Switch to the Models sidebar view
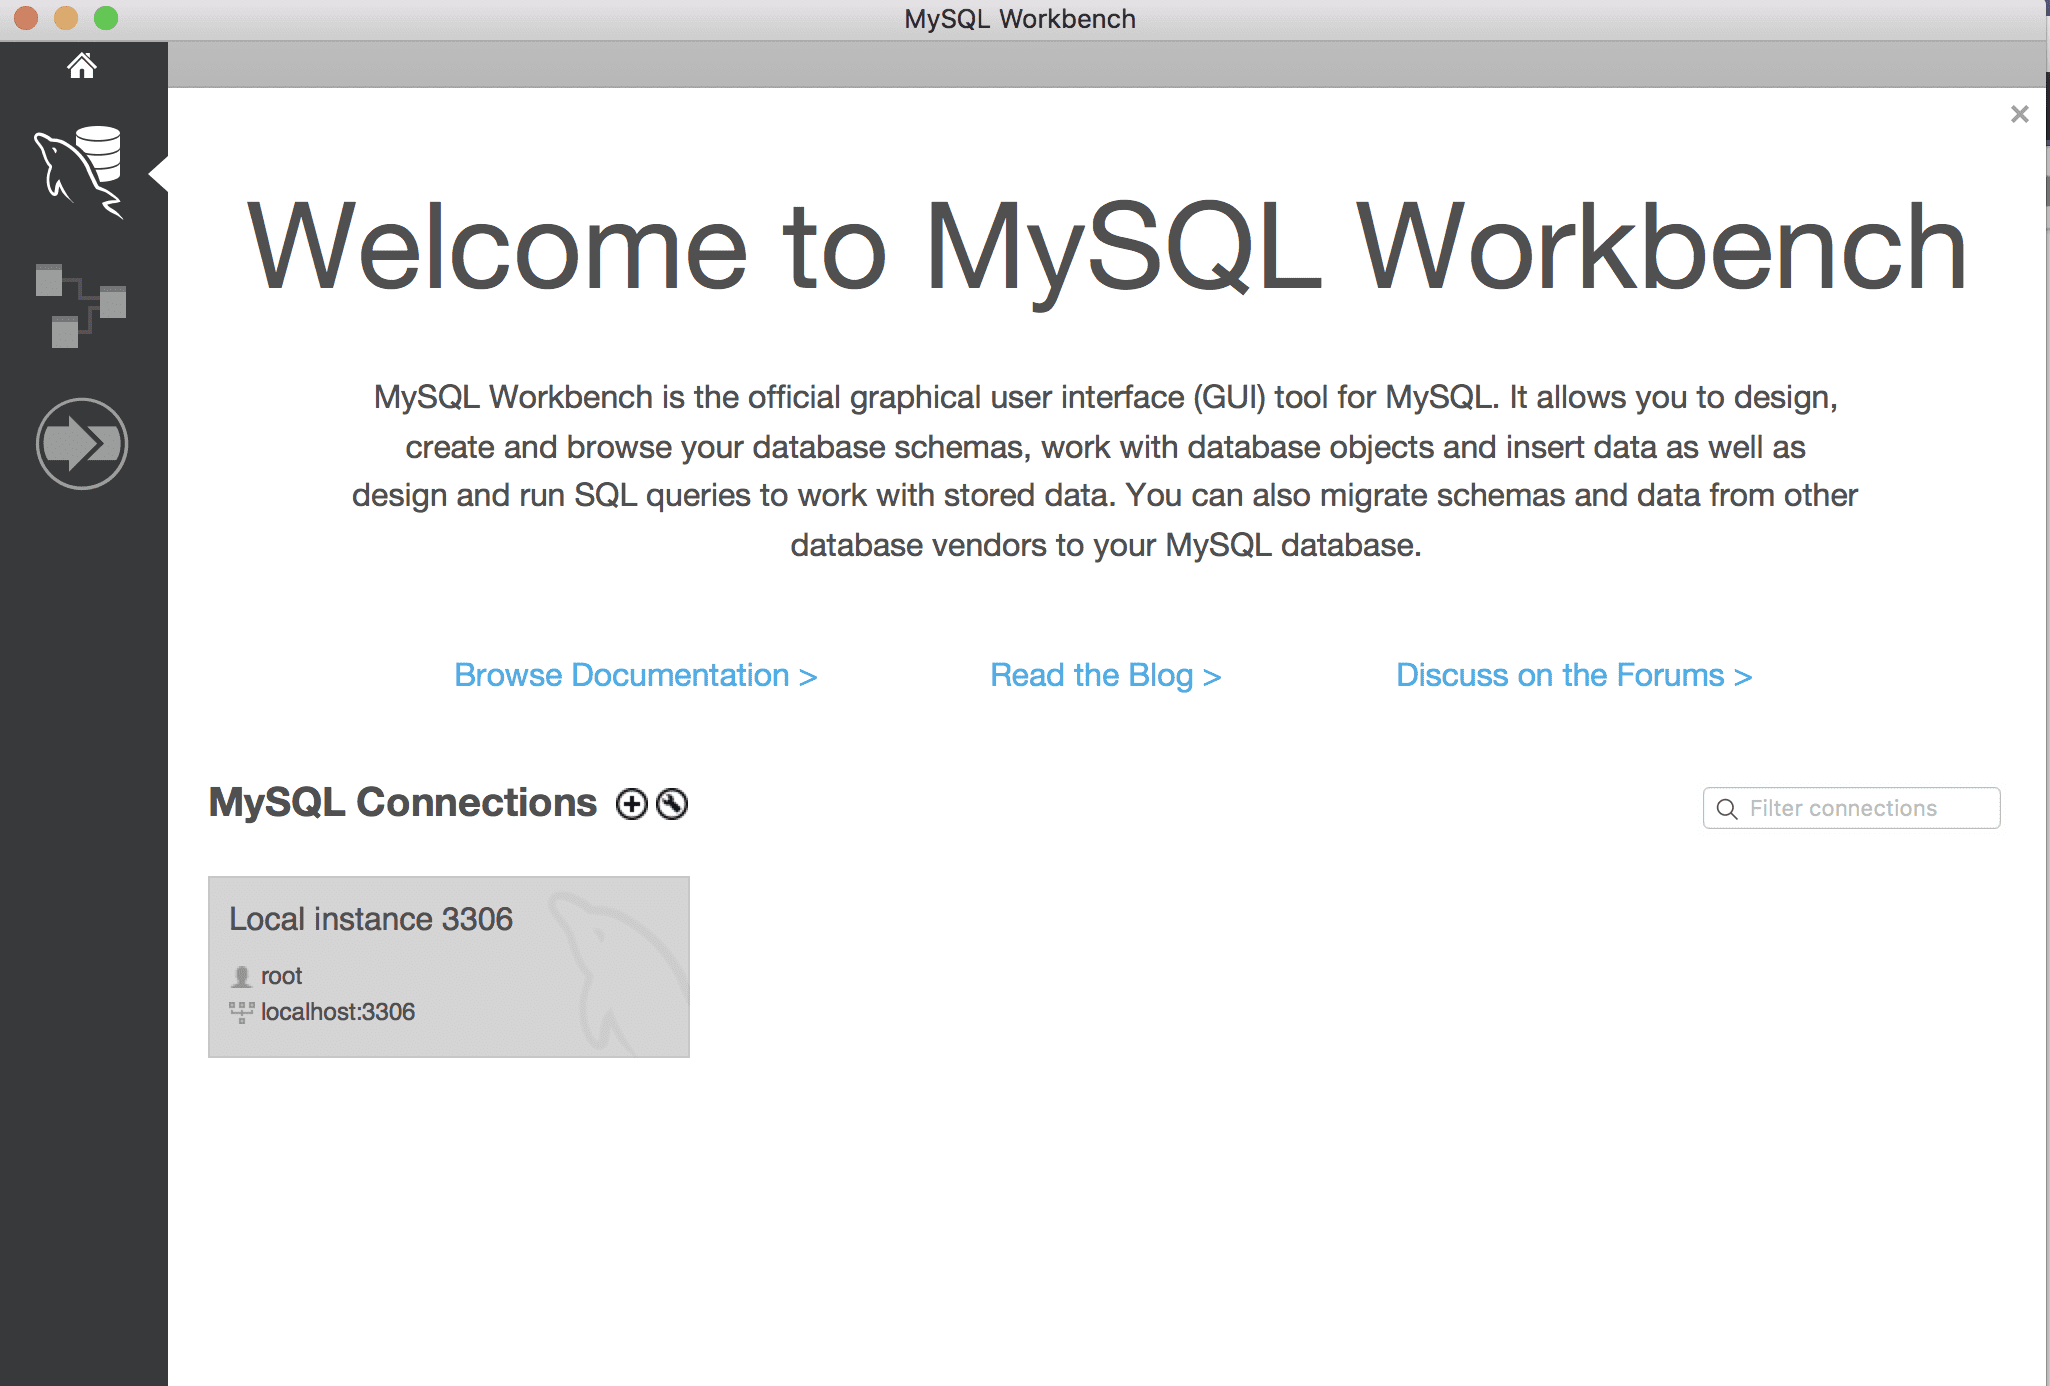This screenshot has width=2050, height=1386. point(80,305)
